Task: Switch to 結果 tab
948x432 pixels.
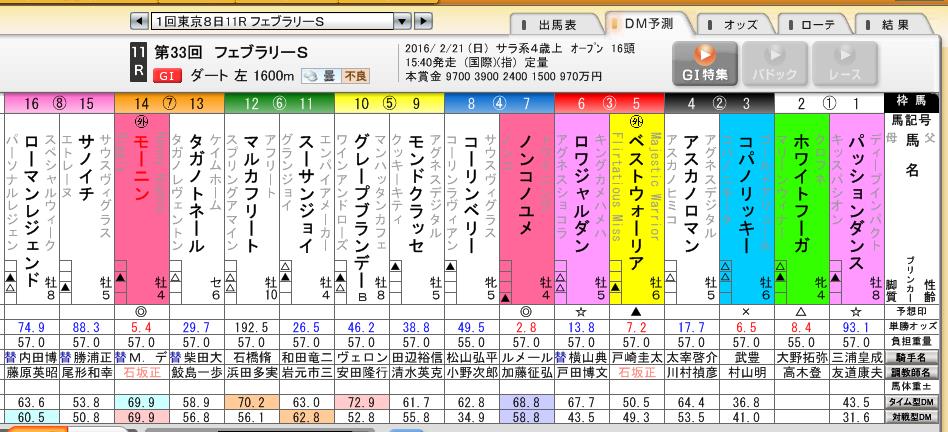Action: pos(894,25)
